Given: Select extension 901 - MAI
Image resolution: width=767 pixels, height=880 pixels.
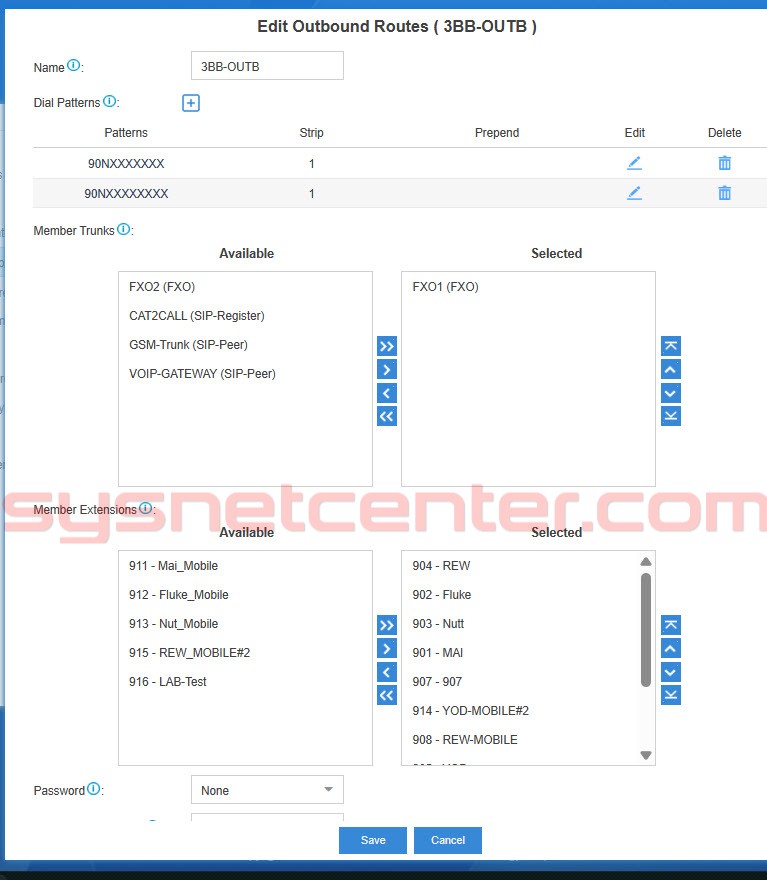Looking at the screenshot, I should tap(438, 653).
